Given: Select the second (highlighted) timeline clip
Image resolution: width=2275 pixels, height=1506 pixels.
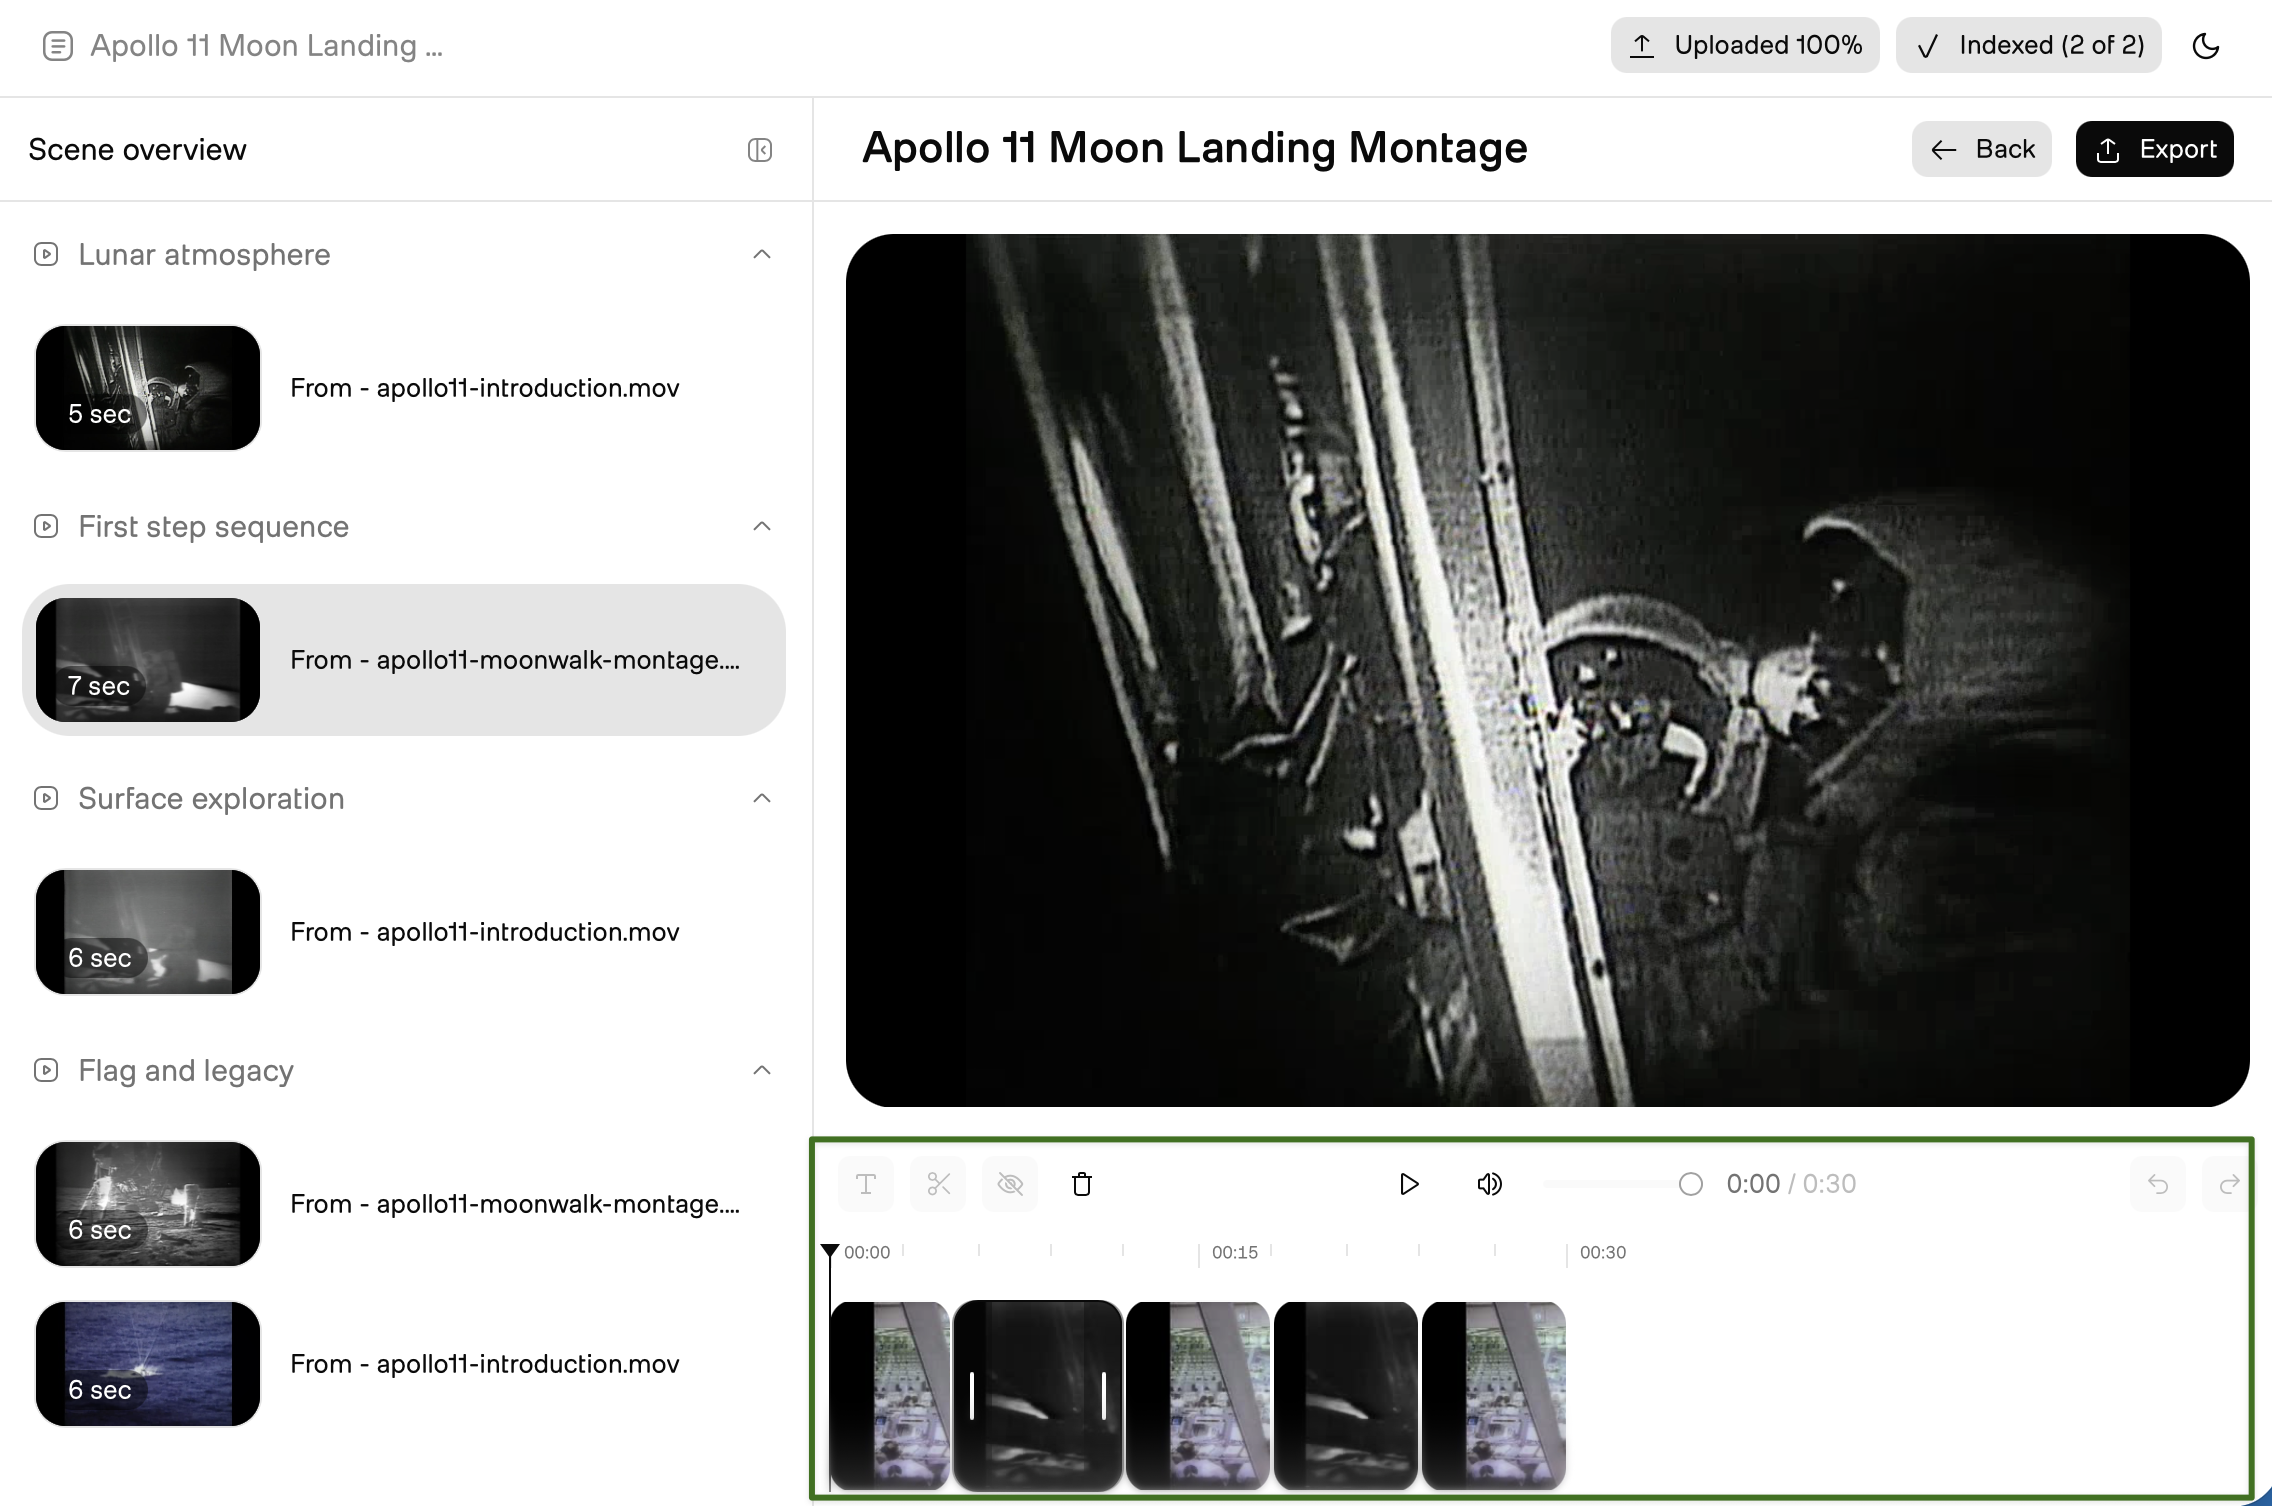Looking at the screenshot, I should [x=1038, y=1395].
